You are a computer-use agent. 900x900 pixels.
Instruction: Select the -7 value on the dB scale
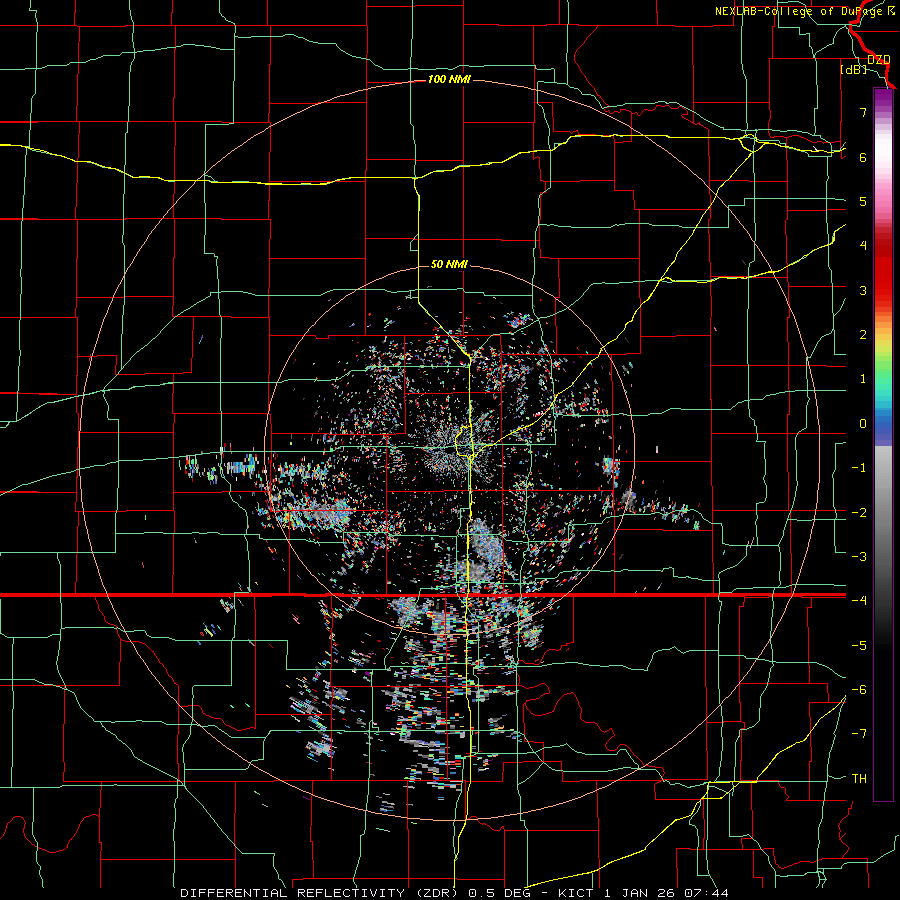(859, 734)
